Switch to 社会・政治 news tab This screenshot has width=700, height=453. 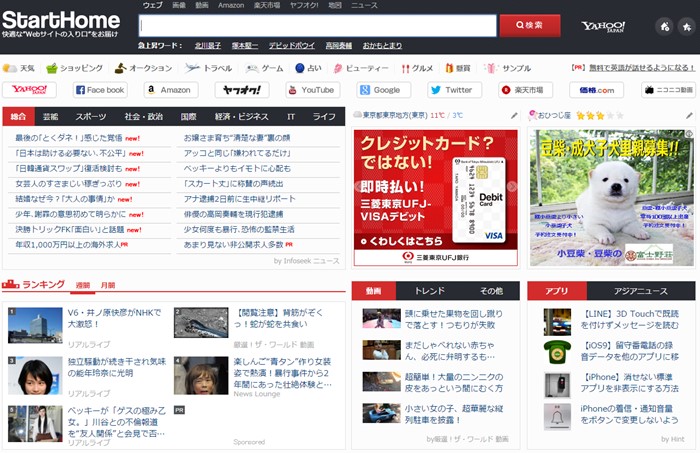tap(143, 116)
